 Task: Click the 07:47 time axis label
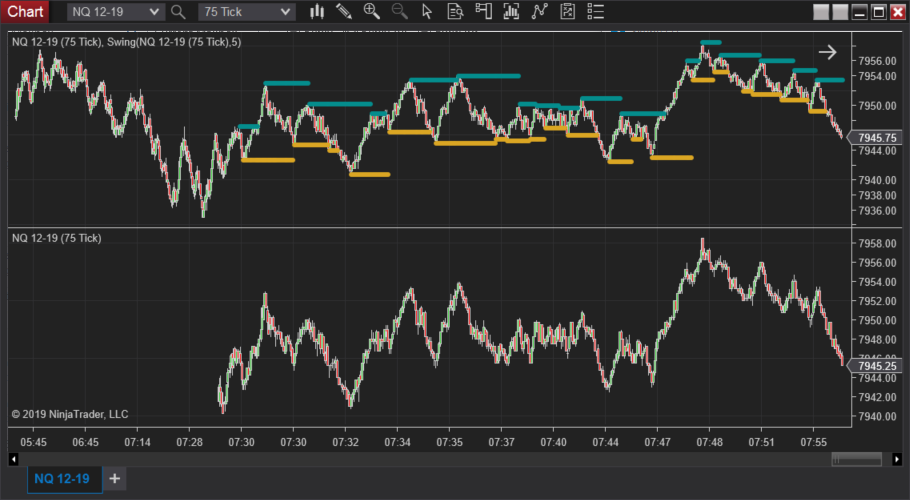(657, 442)
